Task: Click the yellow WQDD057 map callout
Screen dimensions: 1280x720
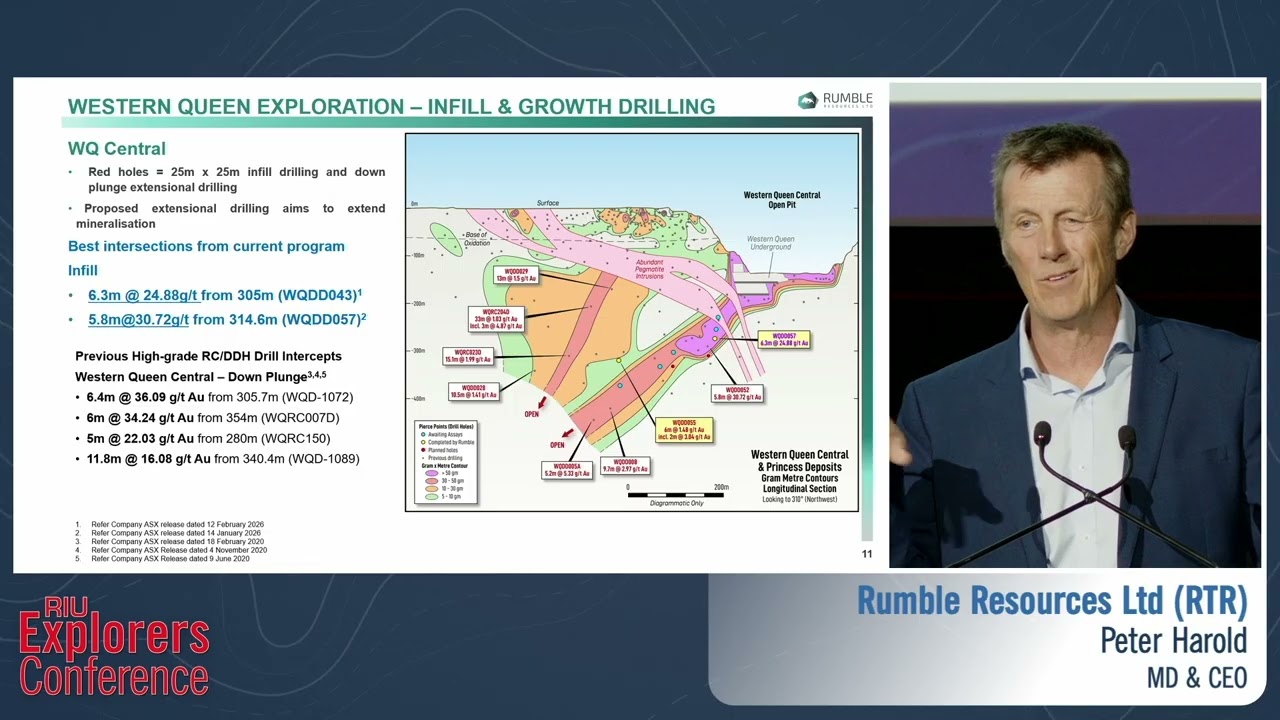Action: click(784, 340)
